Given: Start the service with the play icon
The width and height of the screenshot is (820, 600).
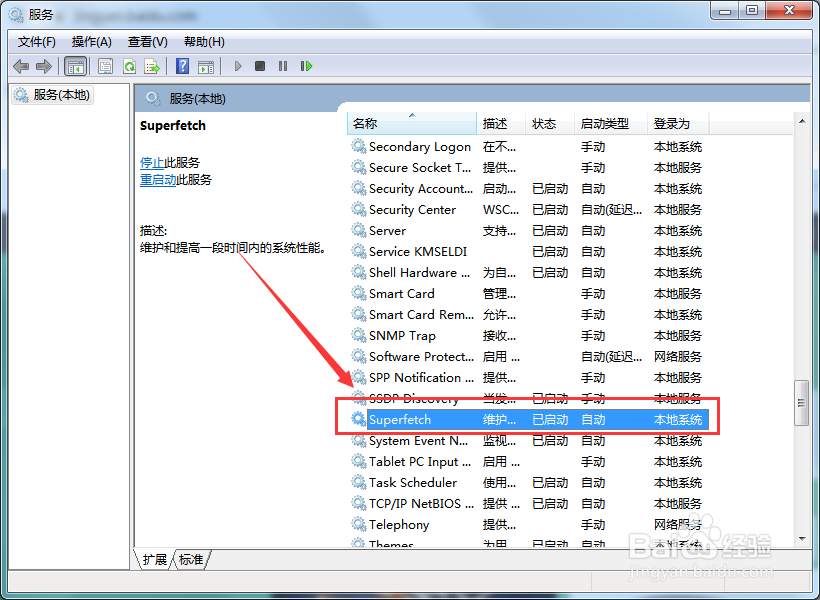Looking at the screenshot, I should (x=237, y=66).
